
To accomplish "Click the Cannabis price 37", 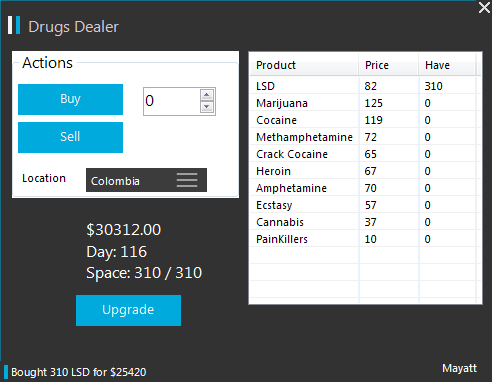I will (x=370, y=222).
